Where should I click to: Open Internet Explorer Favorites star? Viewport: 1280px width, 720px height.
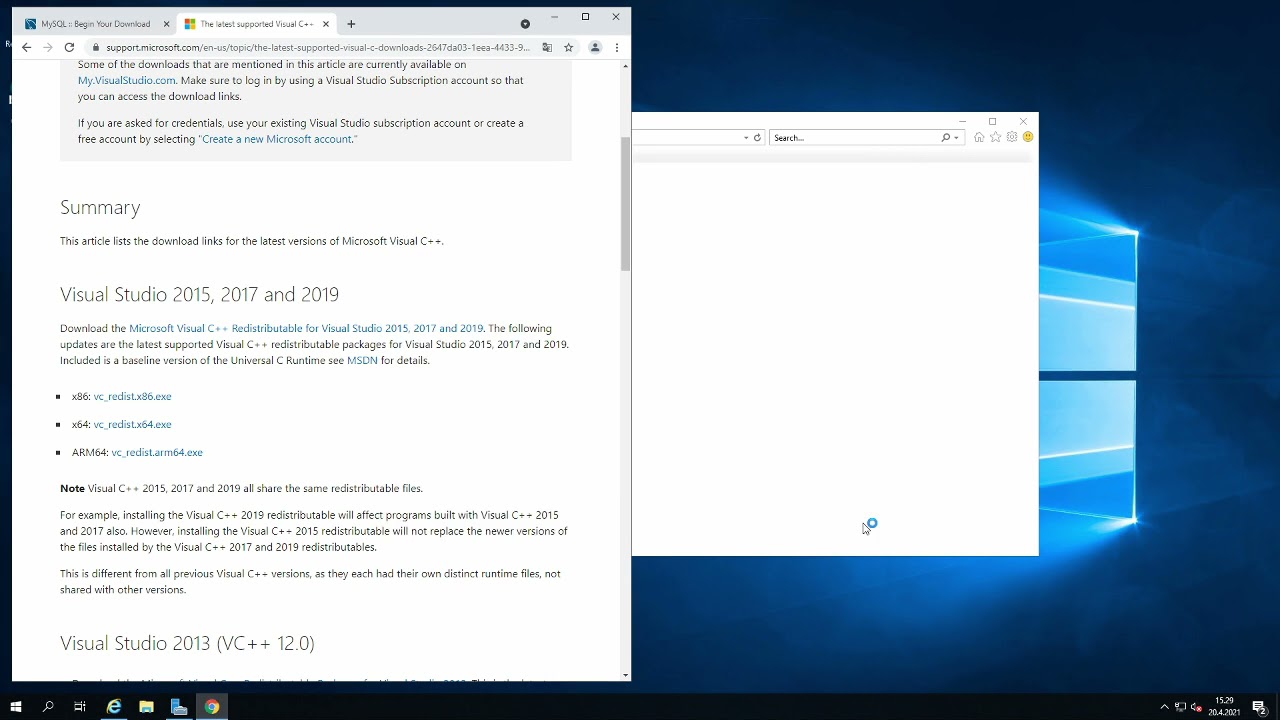995,137
